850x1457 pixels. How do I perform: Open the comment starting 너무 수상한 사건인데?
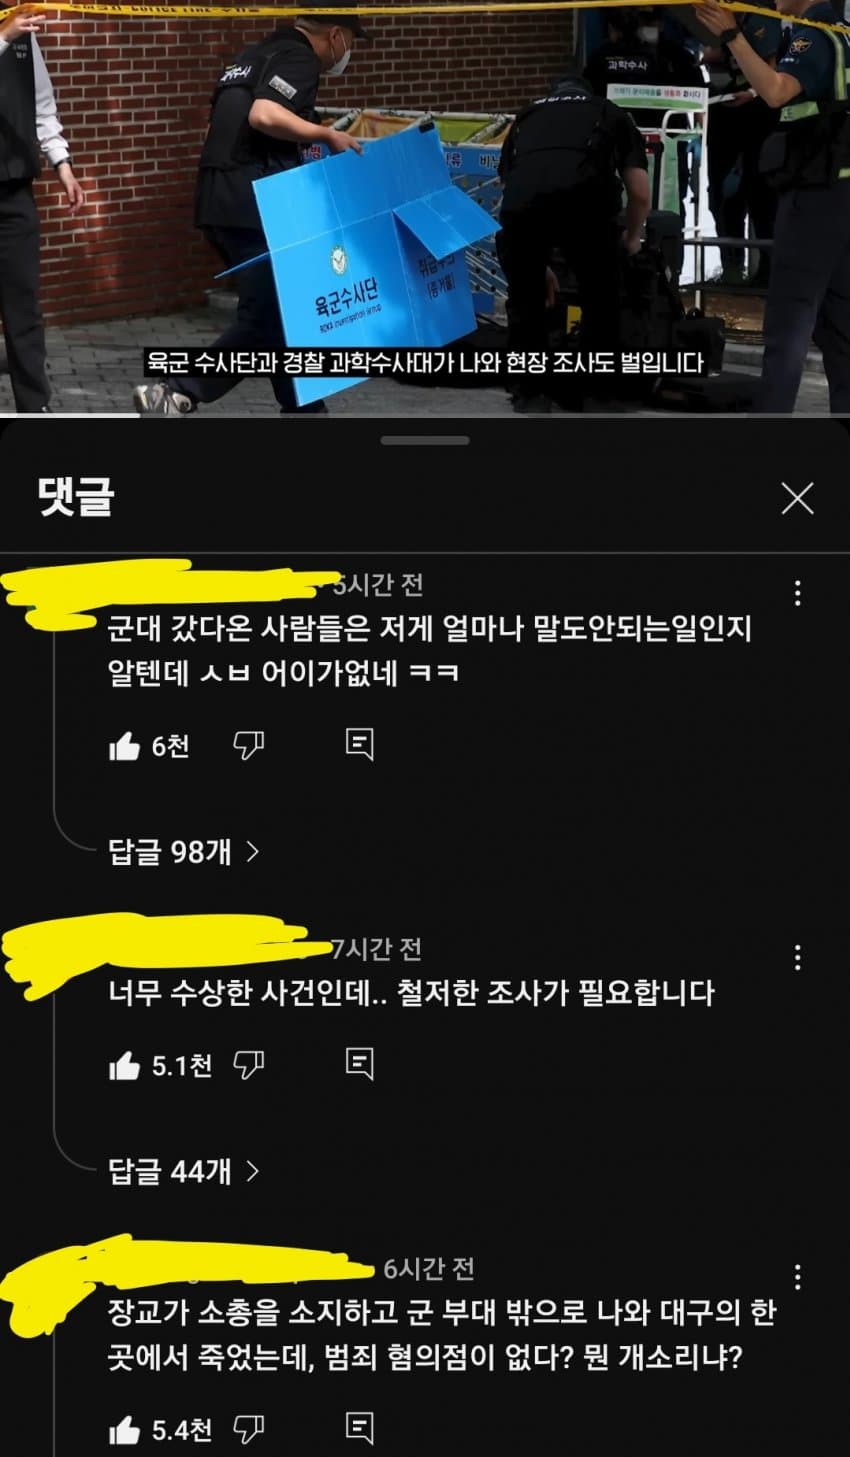[x=411, y=993]
